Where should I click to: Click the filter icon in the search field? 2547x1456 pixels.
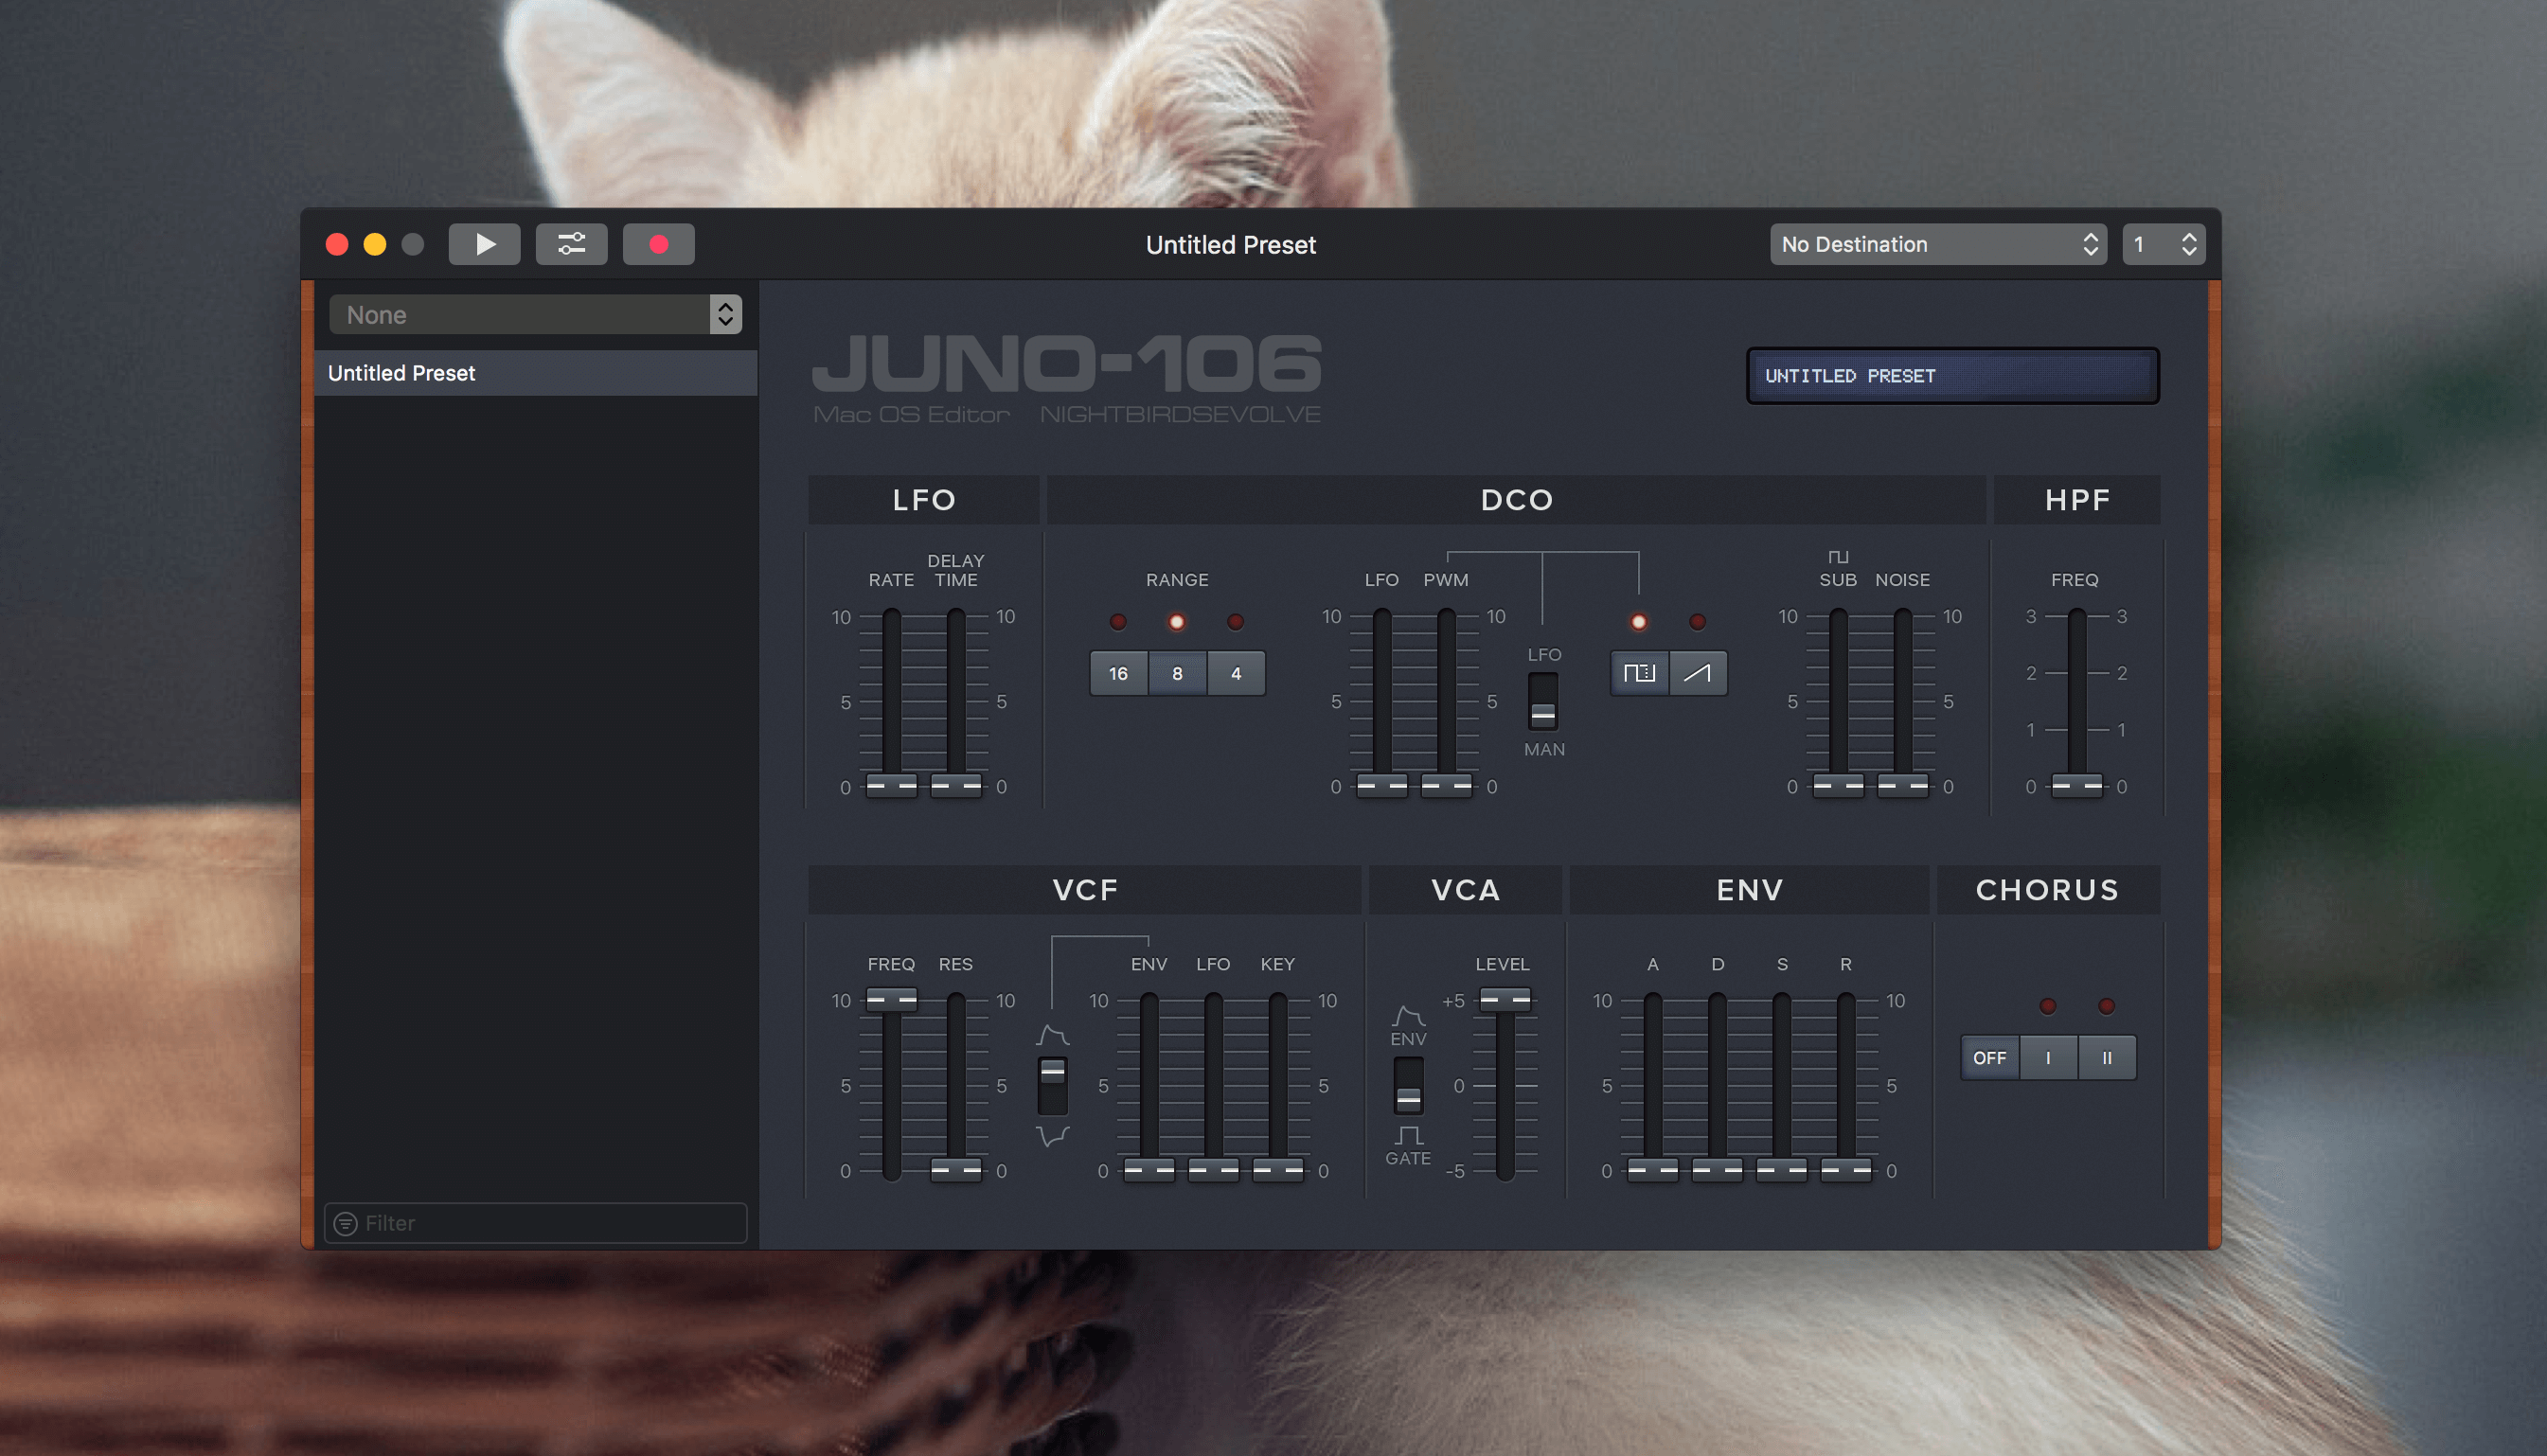pos(345,1223)
